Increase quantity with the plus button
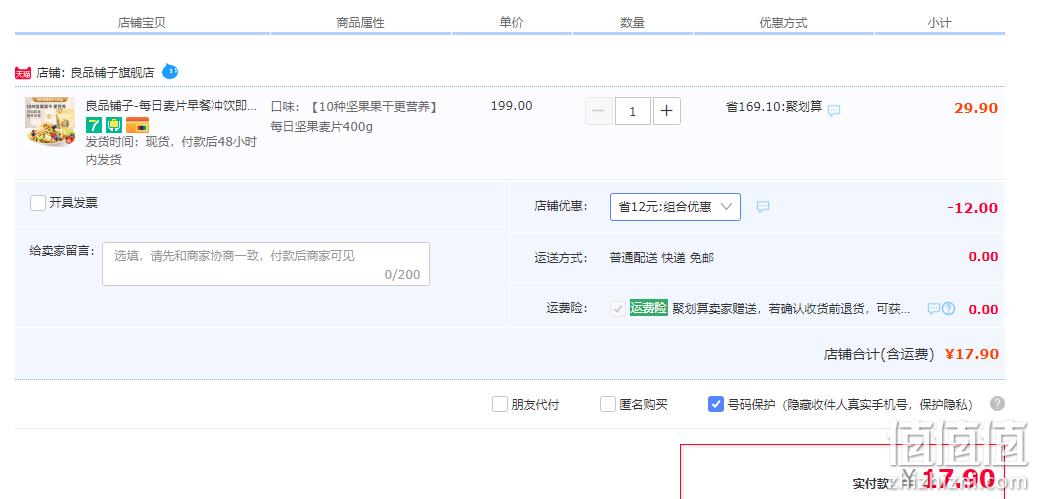This screenshot has height=499, width=1037. (667, 111)
